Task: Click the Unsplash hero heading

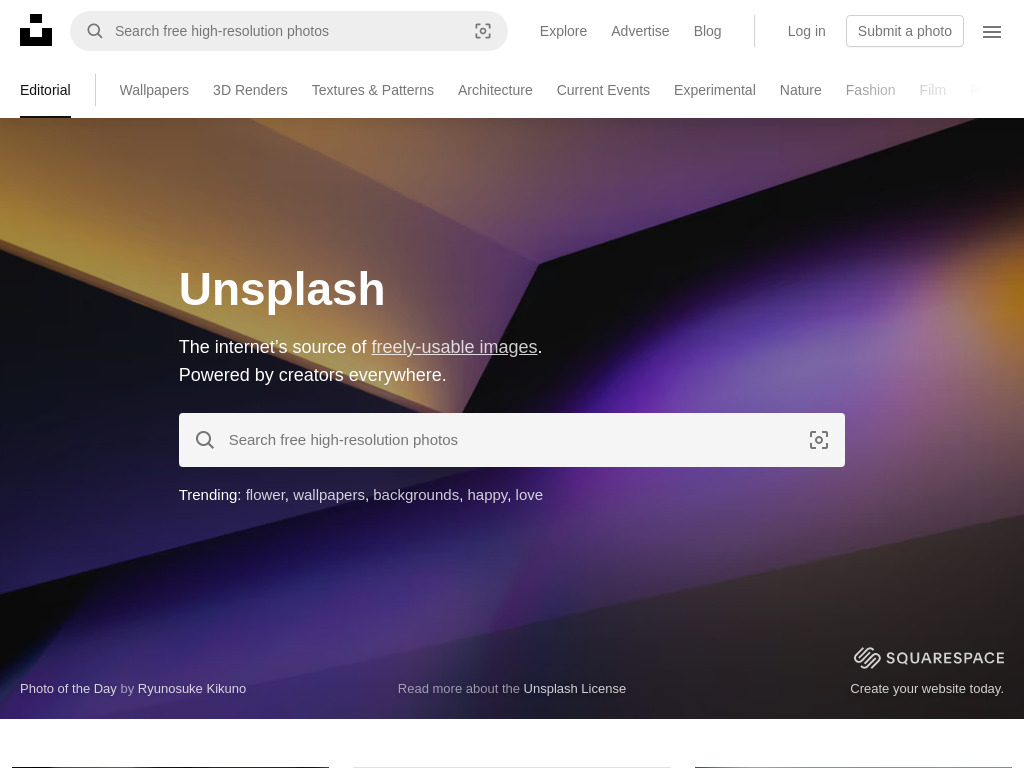Action: (x=282, y=289)
